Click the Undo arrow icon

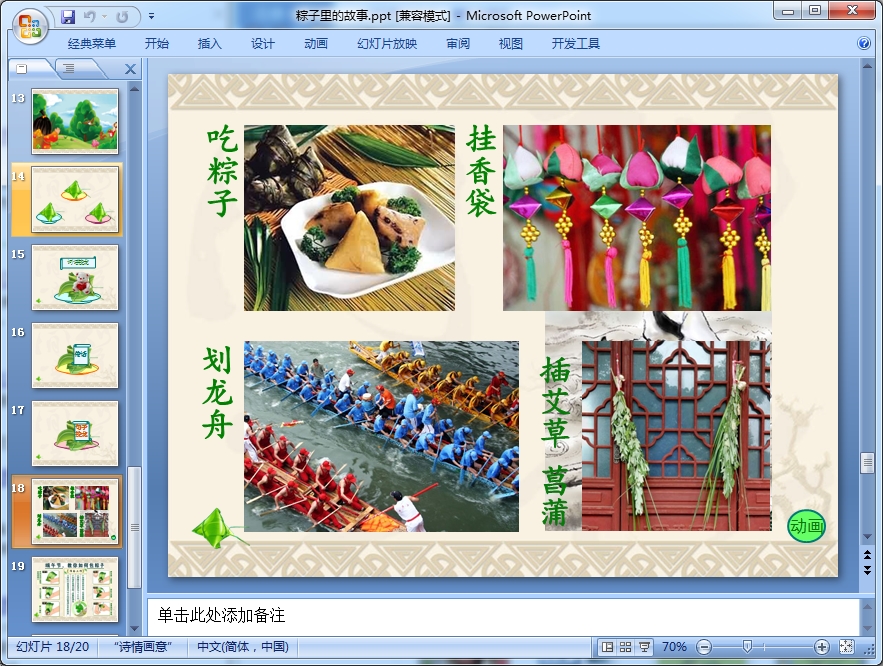pyautogui.click(x=89, y=16)
